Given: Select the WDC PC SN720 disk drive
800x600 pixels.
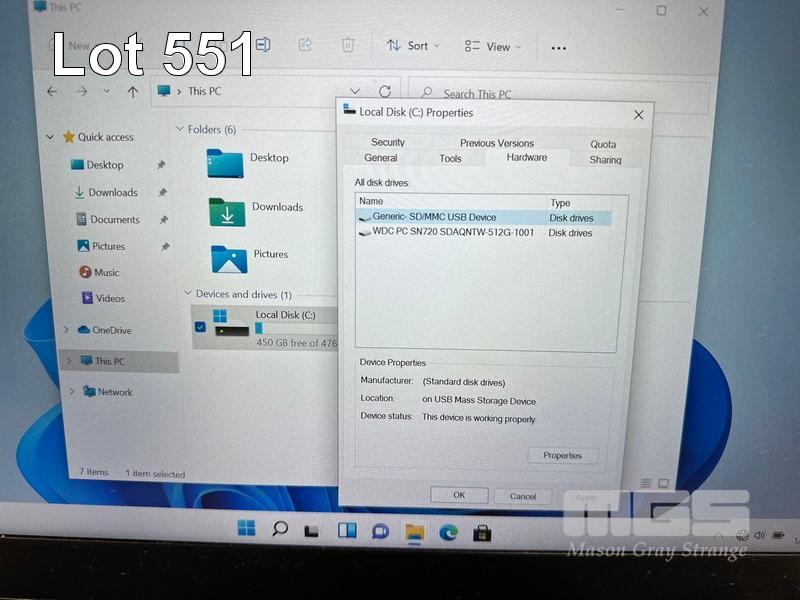Looking at the screenshot, I should click(452, 233).
